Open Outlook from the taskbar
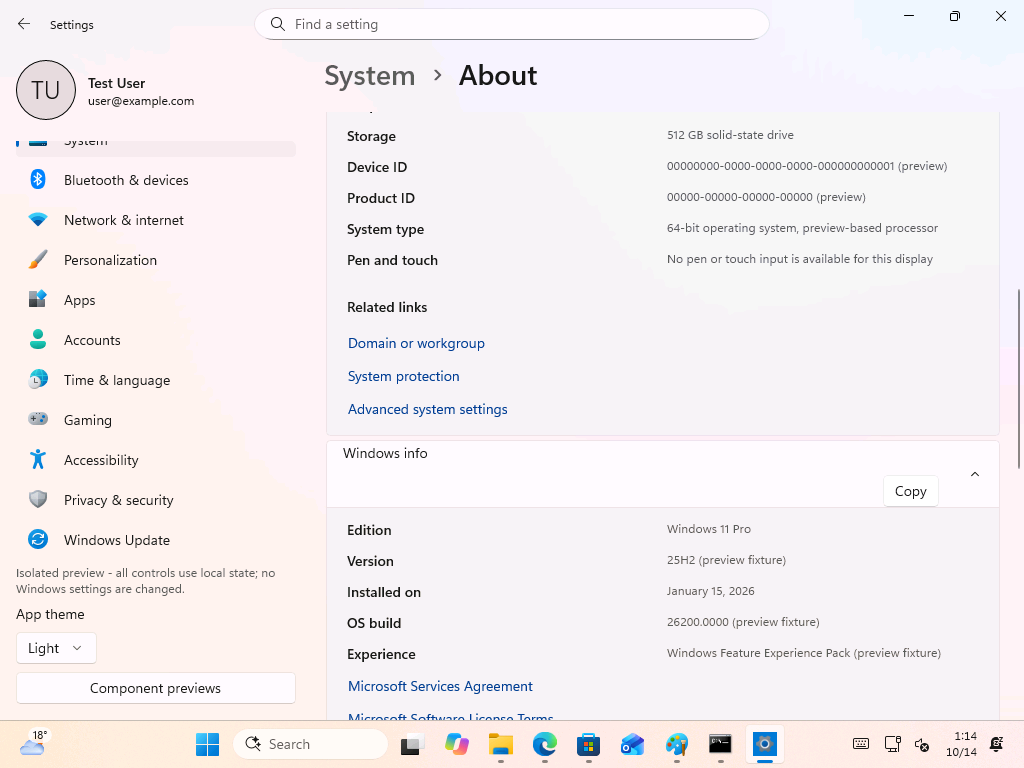This screenshot has height=768, width=1024. tap(632, 744)
